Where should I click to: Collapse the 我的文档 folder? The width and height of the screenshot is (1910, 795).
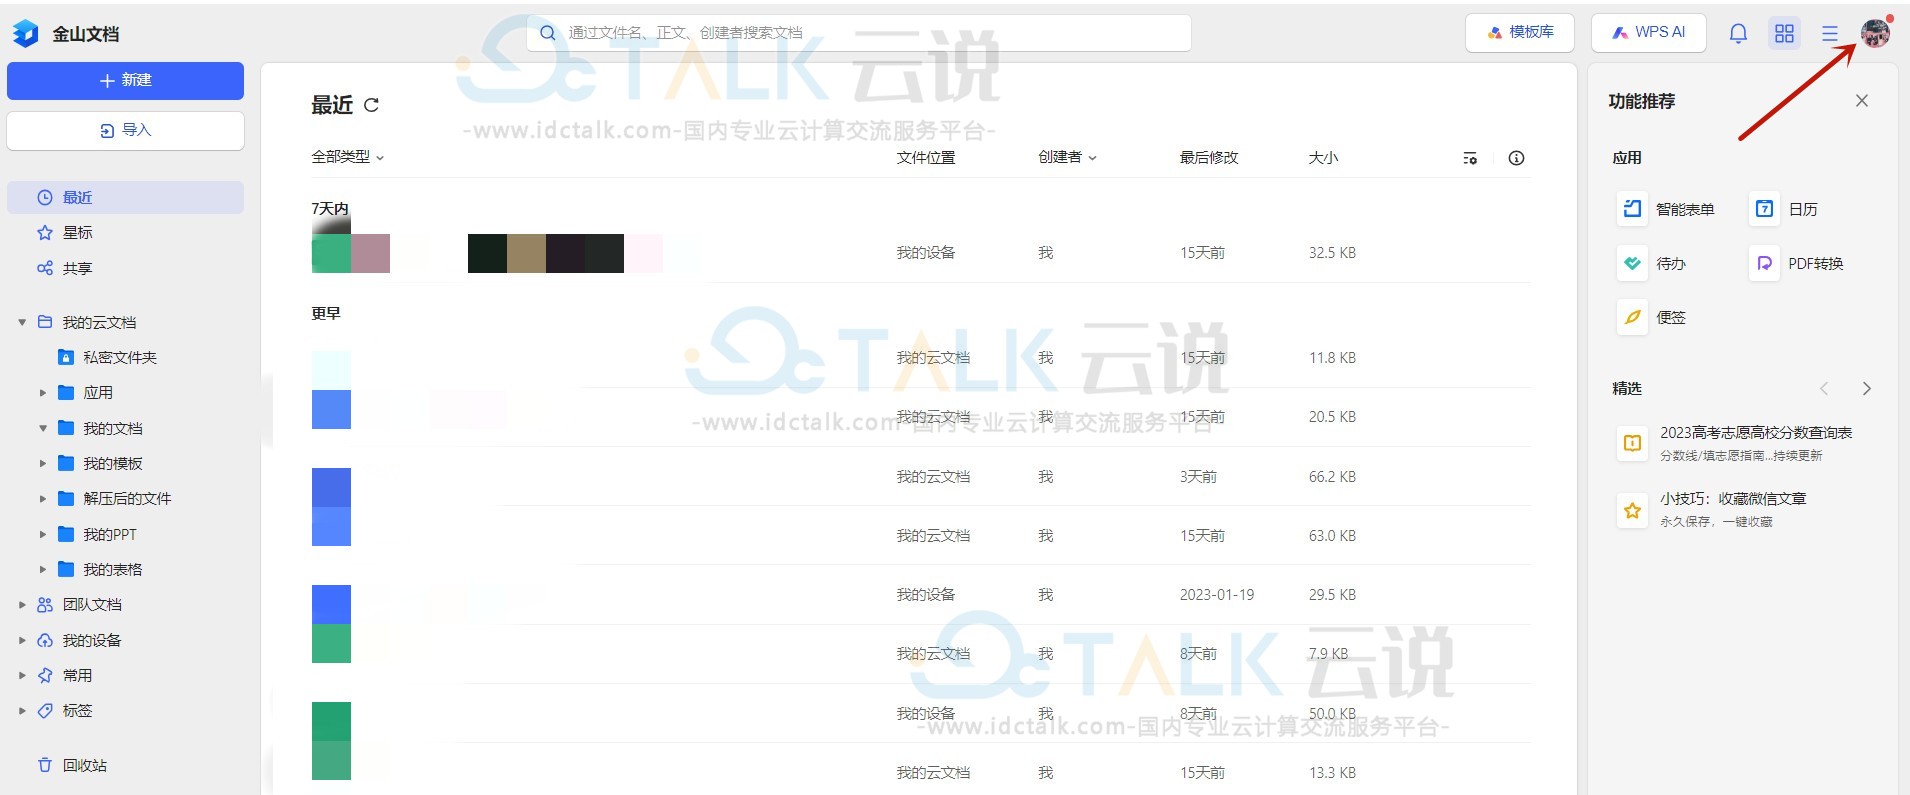coord(43,428)
